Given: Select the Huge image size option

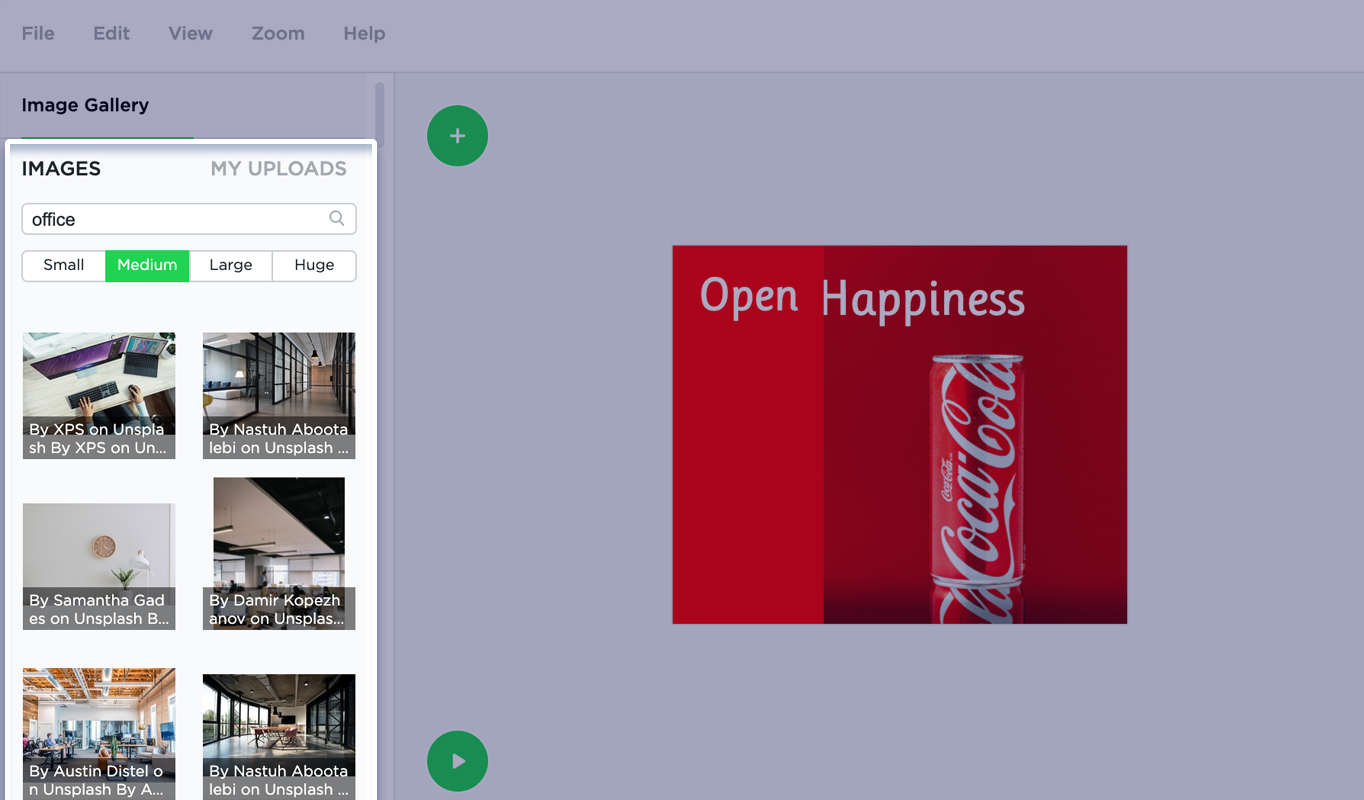Looking at the screenshot, I should point(314,265).
